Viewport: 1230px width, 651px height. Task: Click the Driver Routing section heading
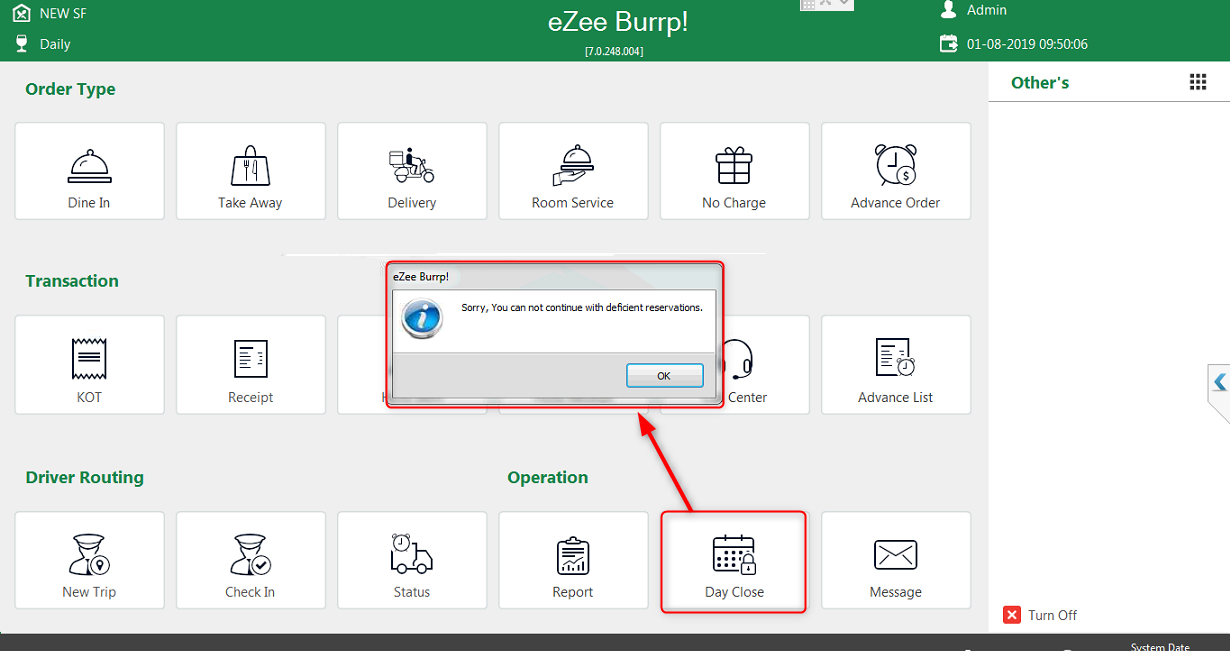pyautogui.click(x=85, y=477)
